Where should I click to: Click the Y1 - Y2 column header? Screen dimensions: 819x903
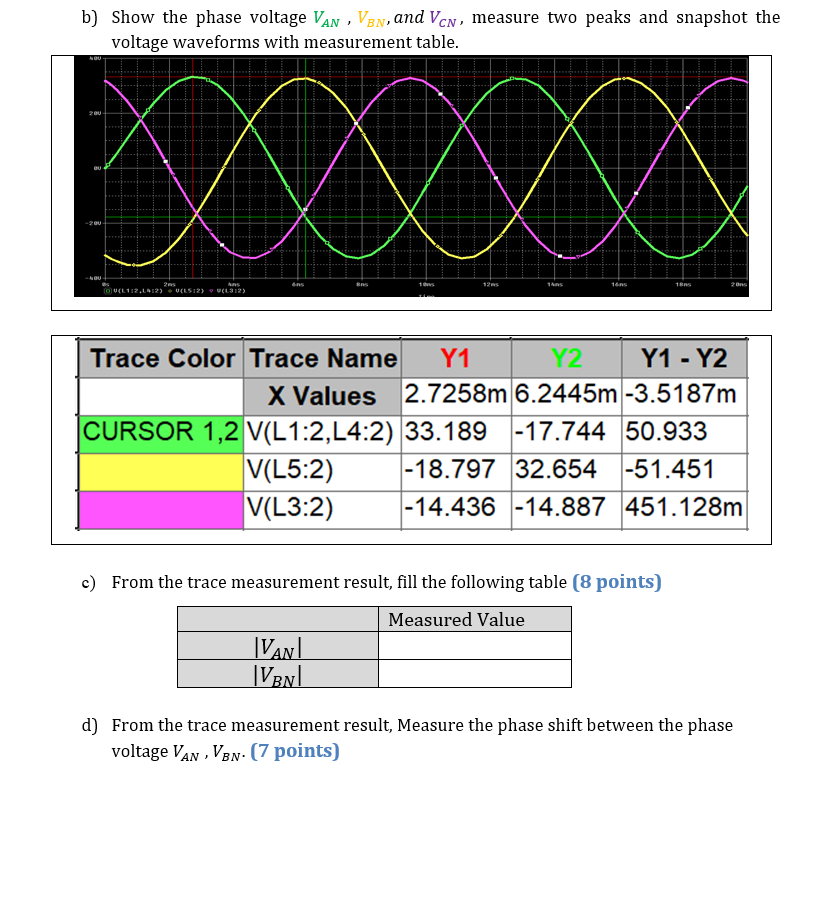tap(683, 358)
